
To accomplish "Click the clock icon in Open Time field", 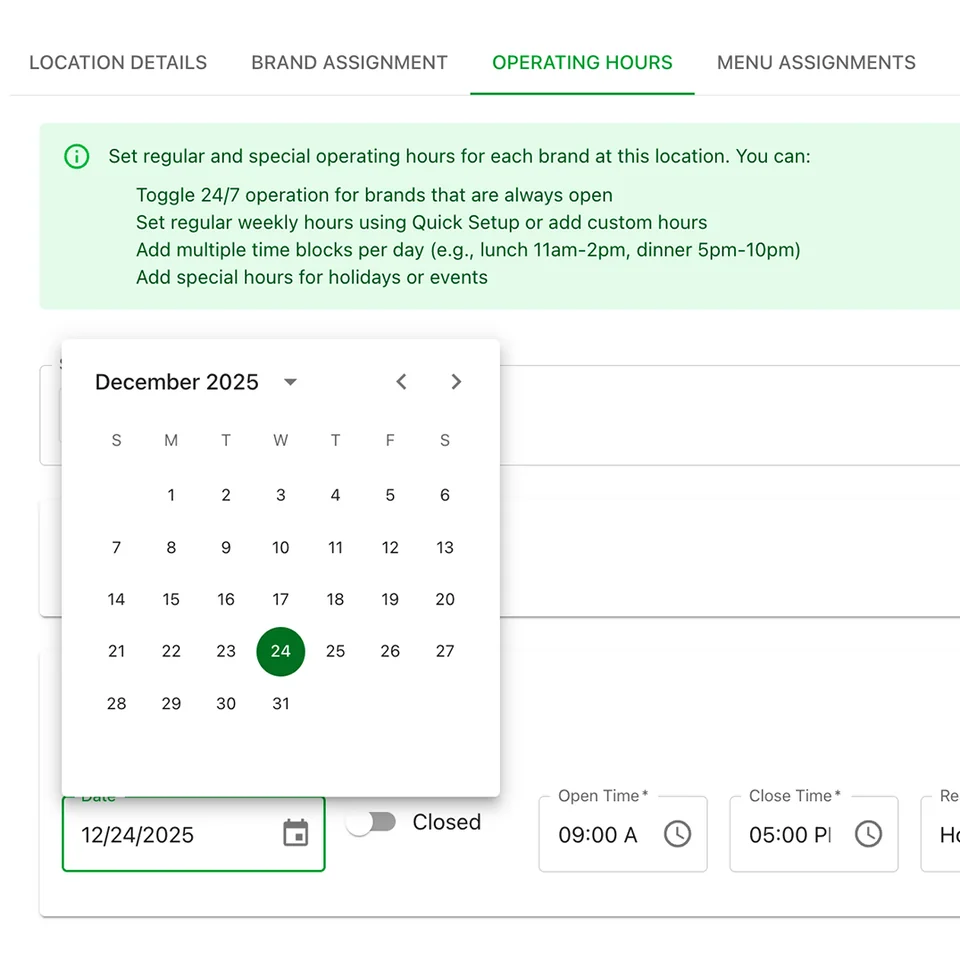I will (677, 834).
